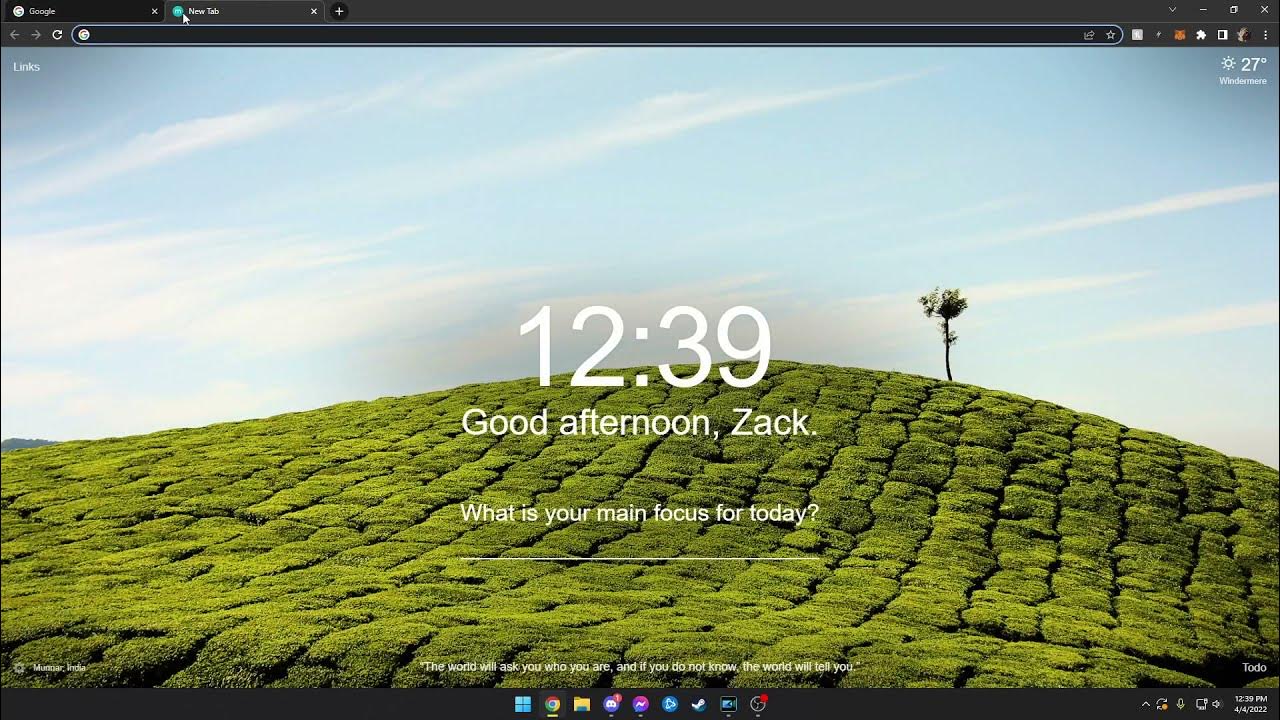This screenshot has width=1280, height=720.
Task: Switch to the Google tab
Action: pos(84,11)
